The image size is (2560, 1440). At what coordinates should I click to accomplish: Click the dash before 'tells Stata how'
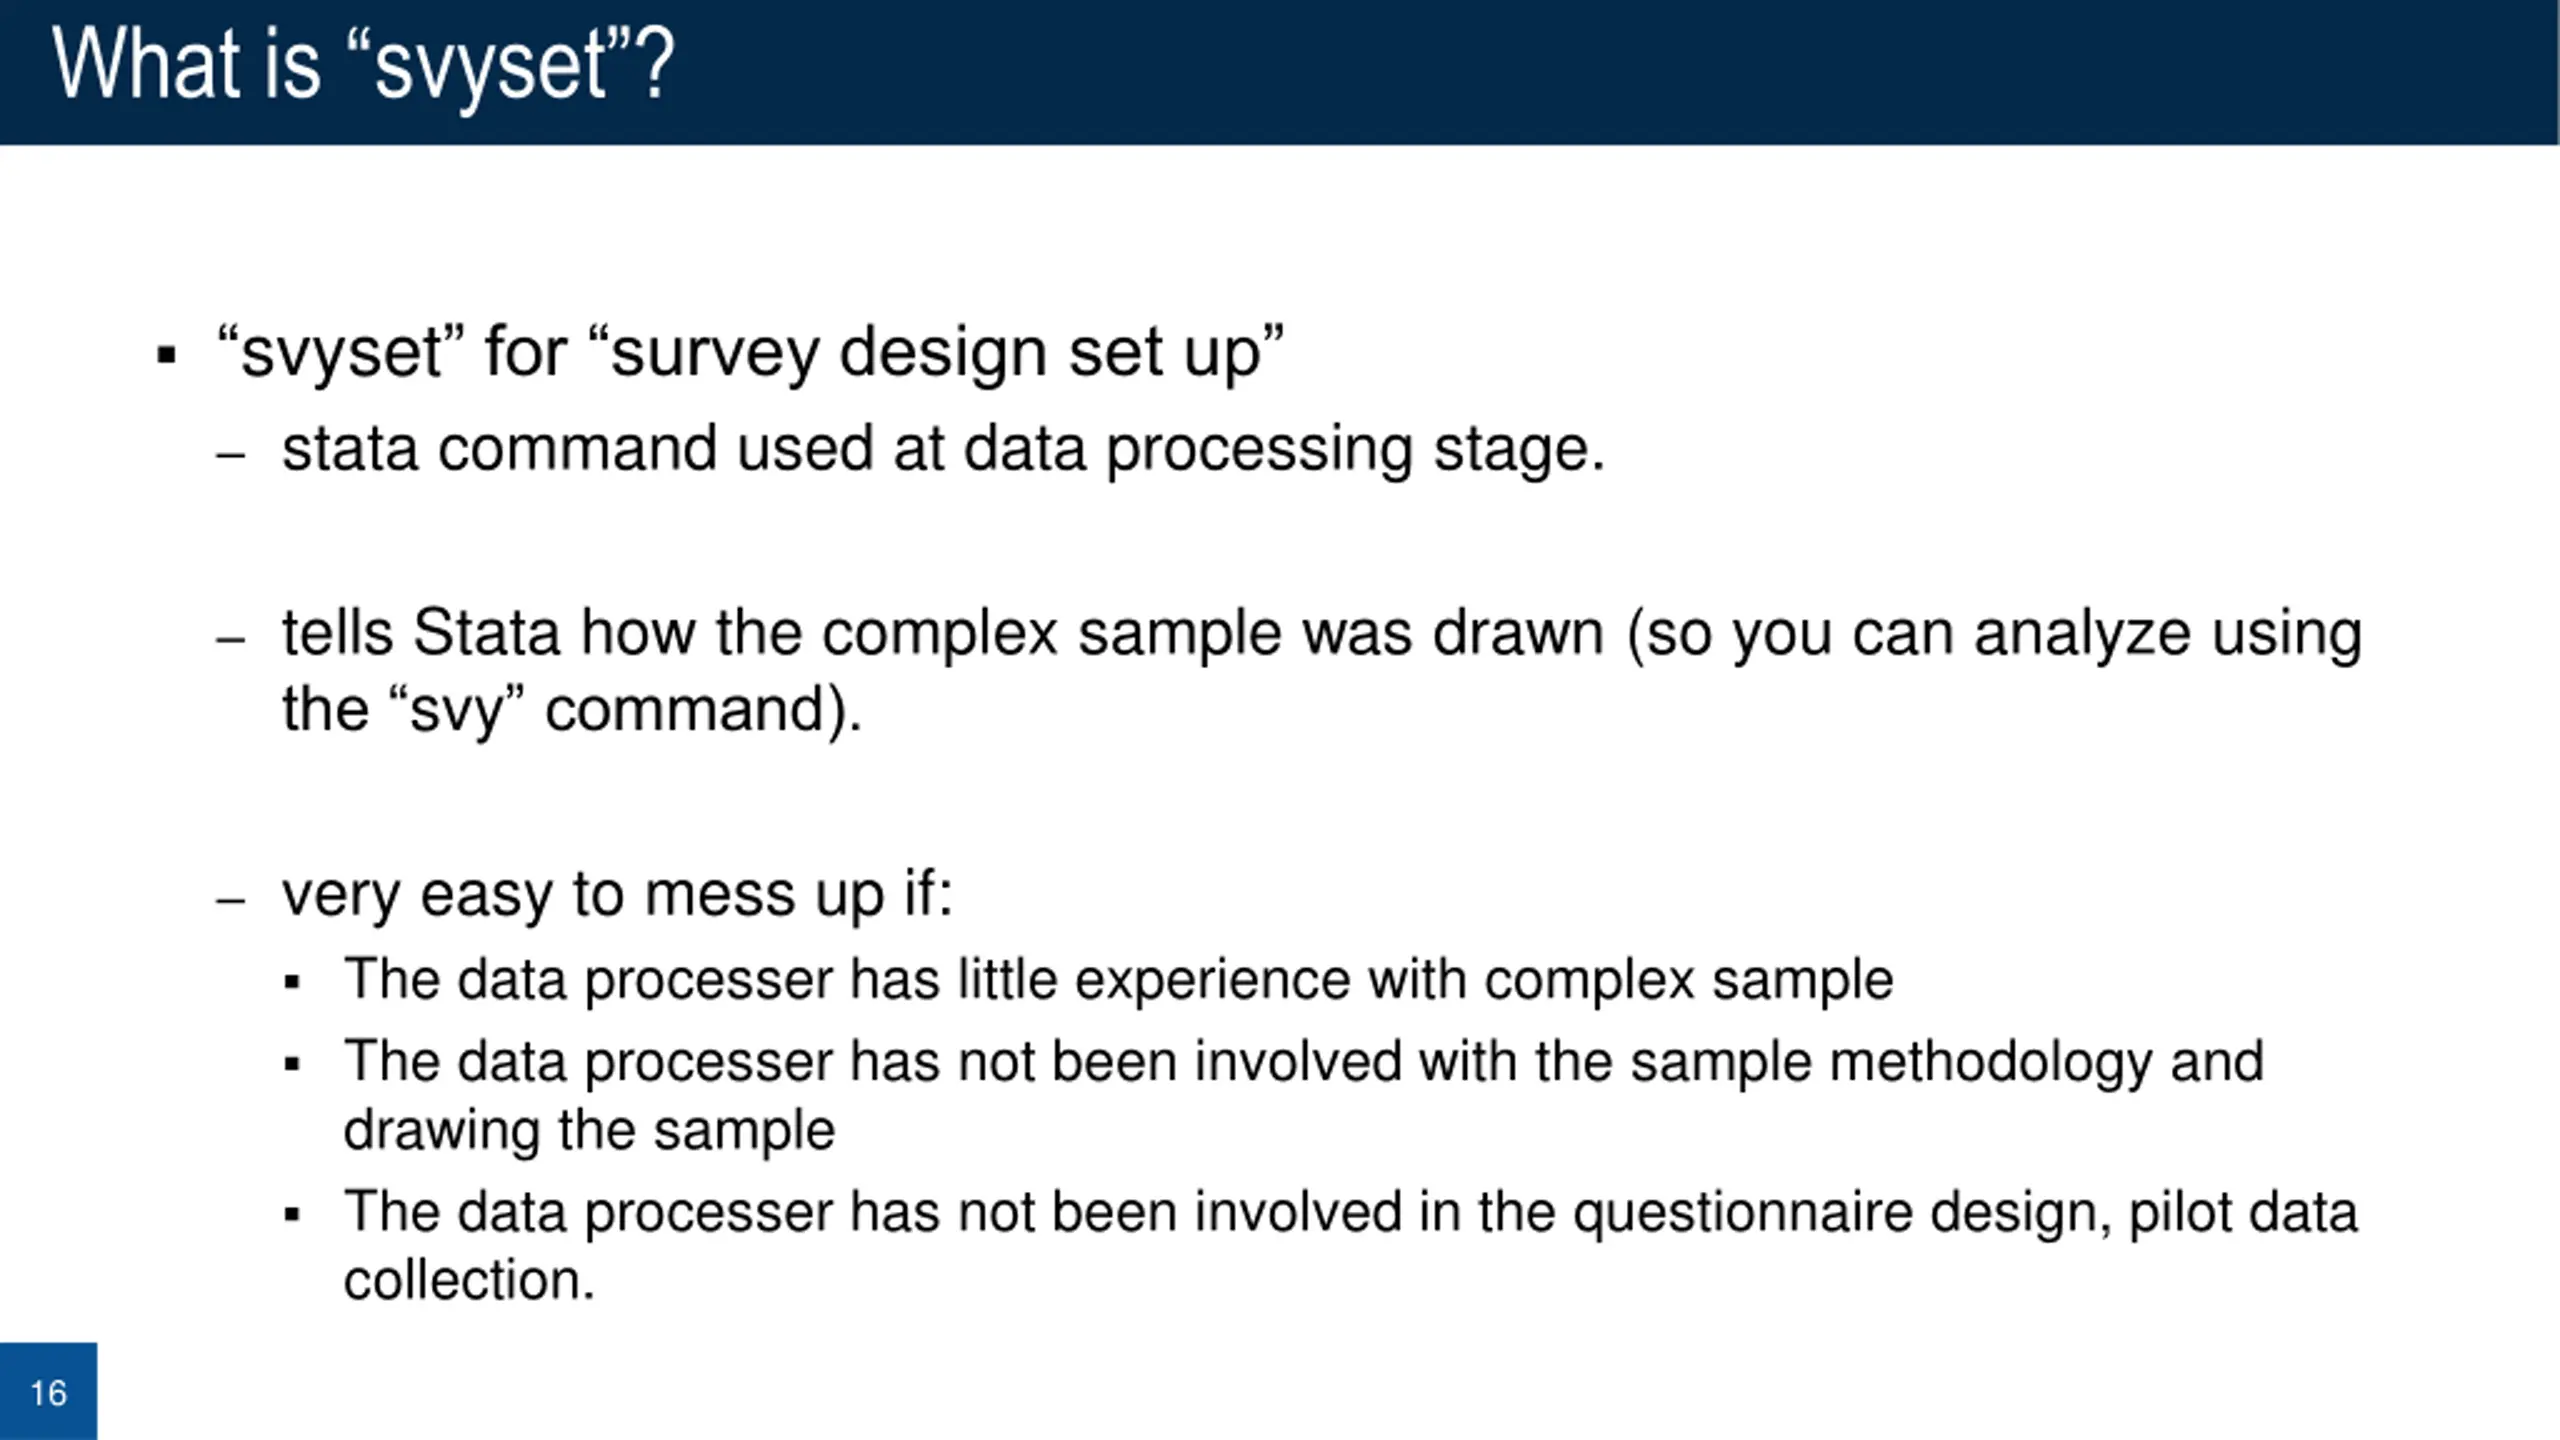pos(230,640)
